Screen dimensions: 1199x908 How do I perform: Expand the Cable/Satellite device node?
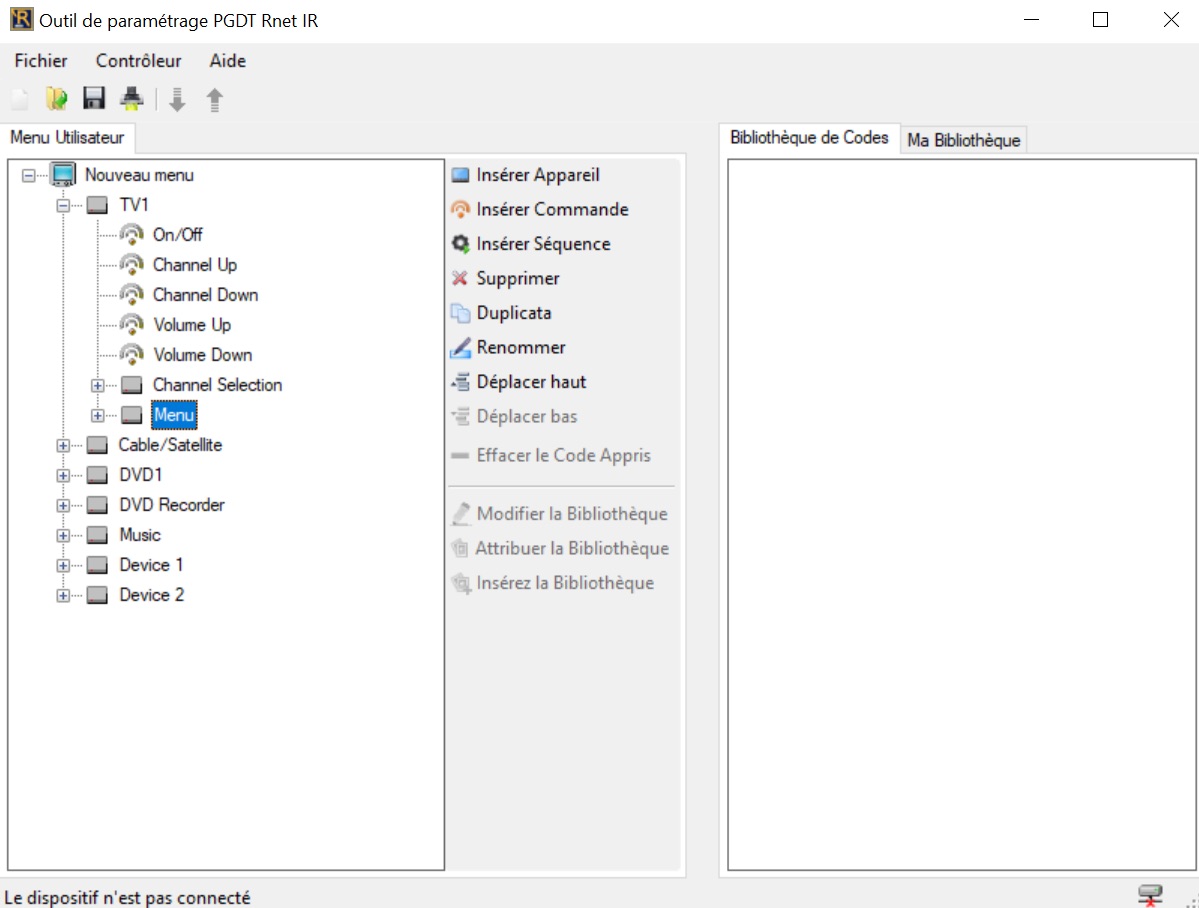[x=64, y=445]
